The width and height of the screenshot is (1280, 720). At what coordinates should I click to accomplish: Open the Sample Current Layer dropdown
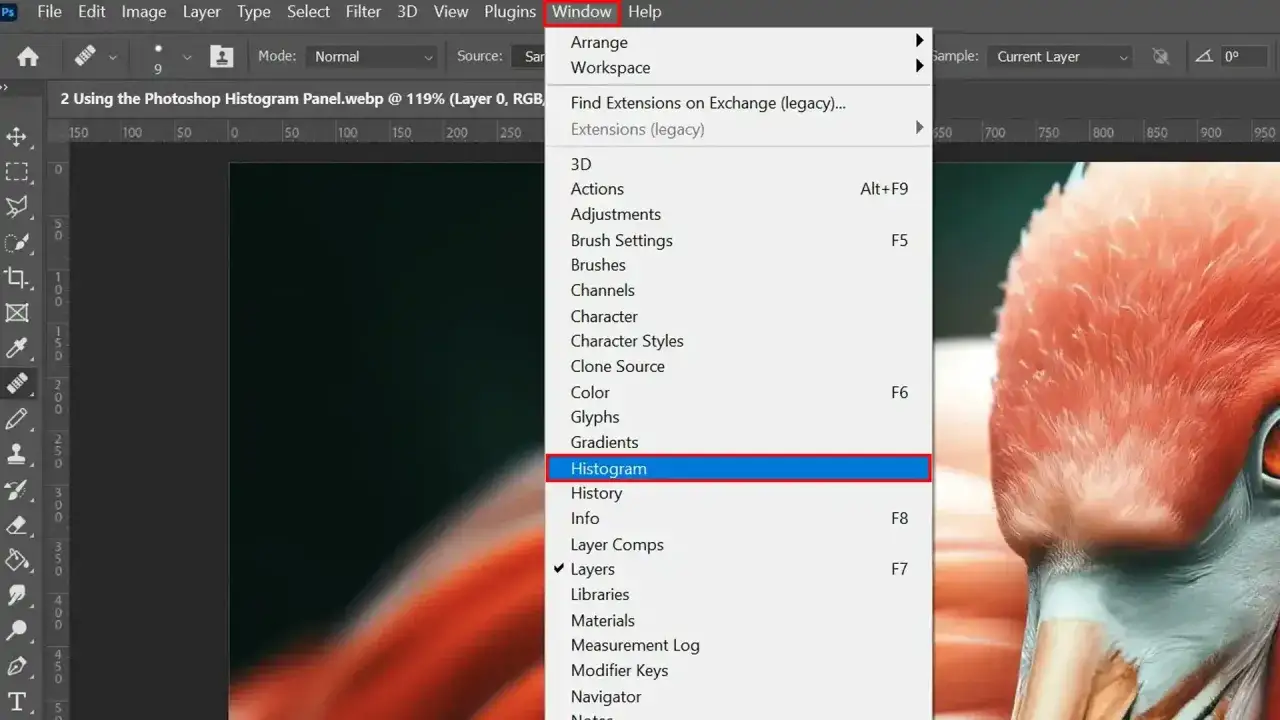pos(1060,57)
